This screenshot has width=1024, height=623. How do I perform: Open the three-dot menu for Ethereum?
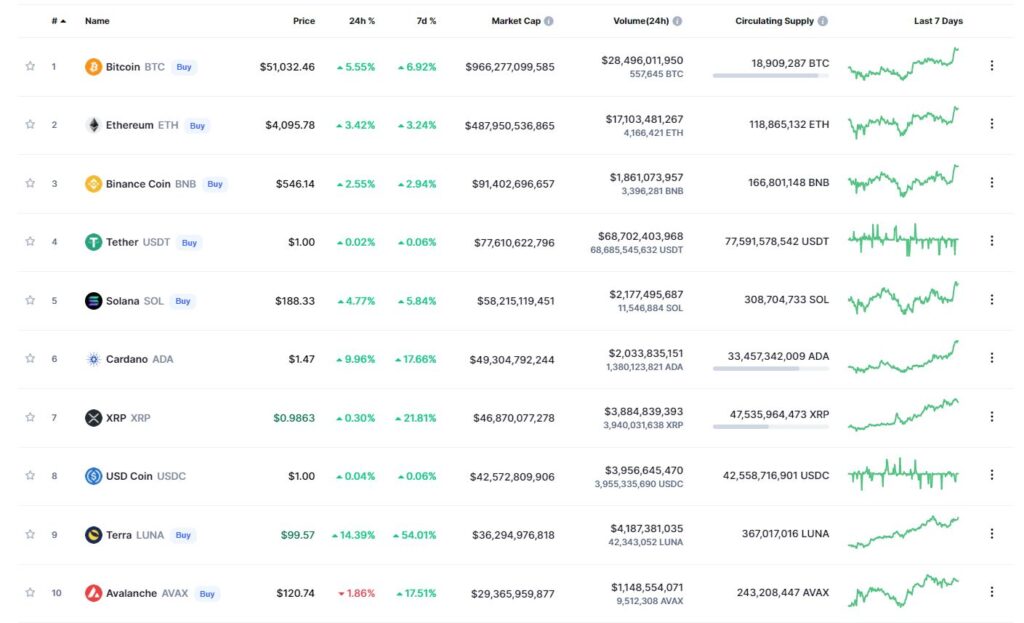point(991,123)
